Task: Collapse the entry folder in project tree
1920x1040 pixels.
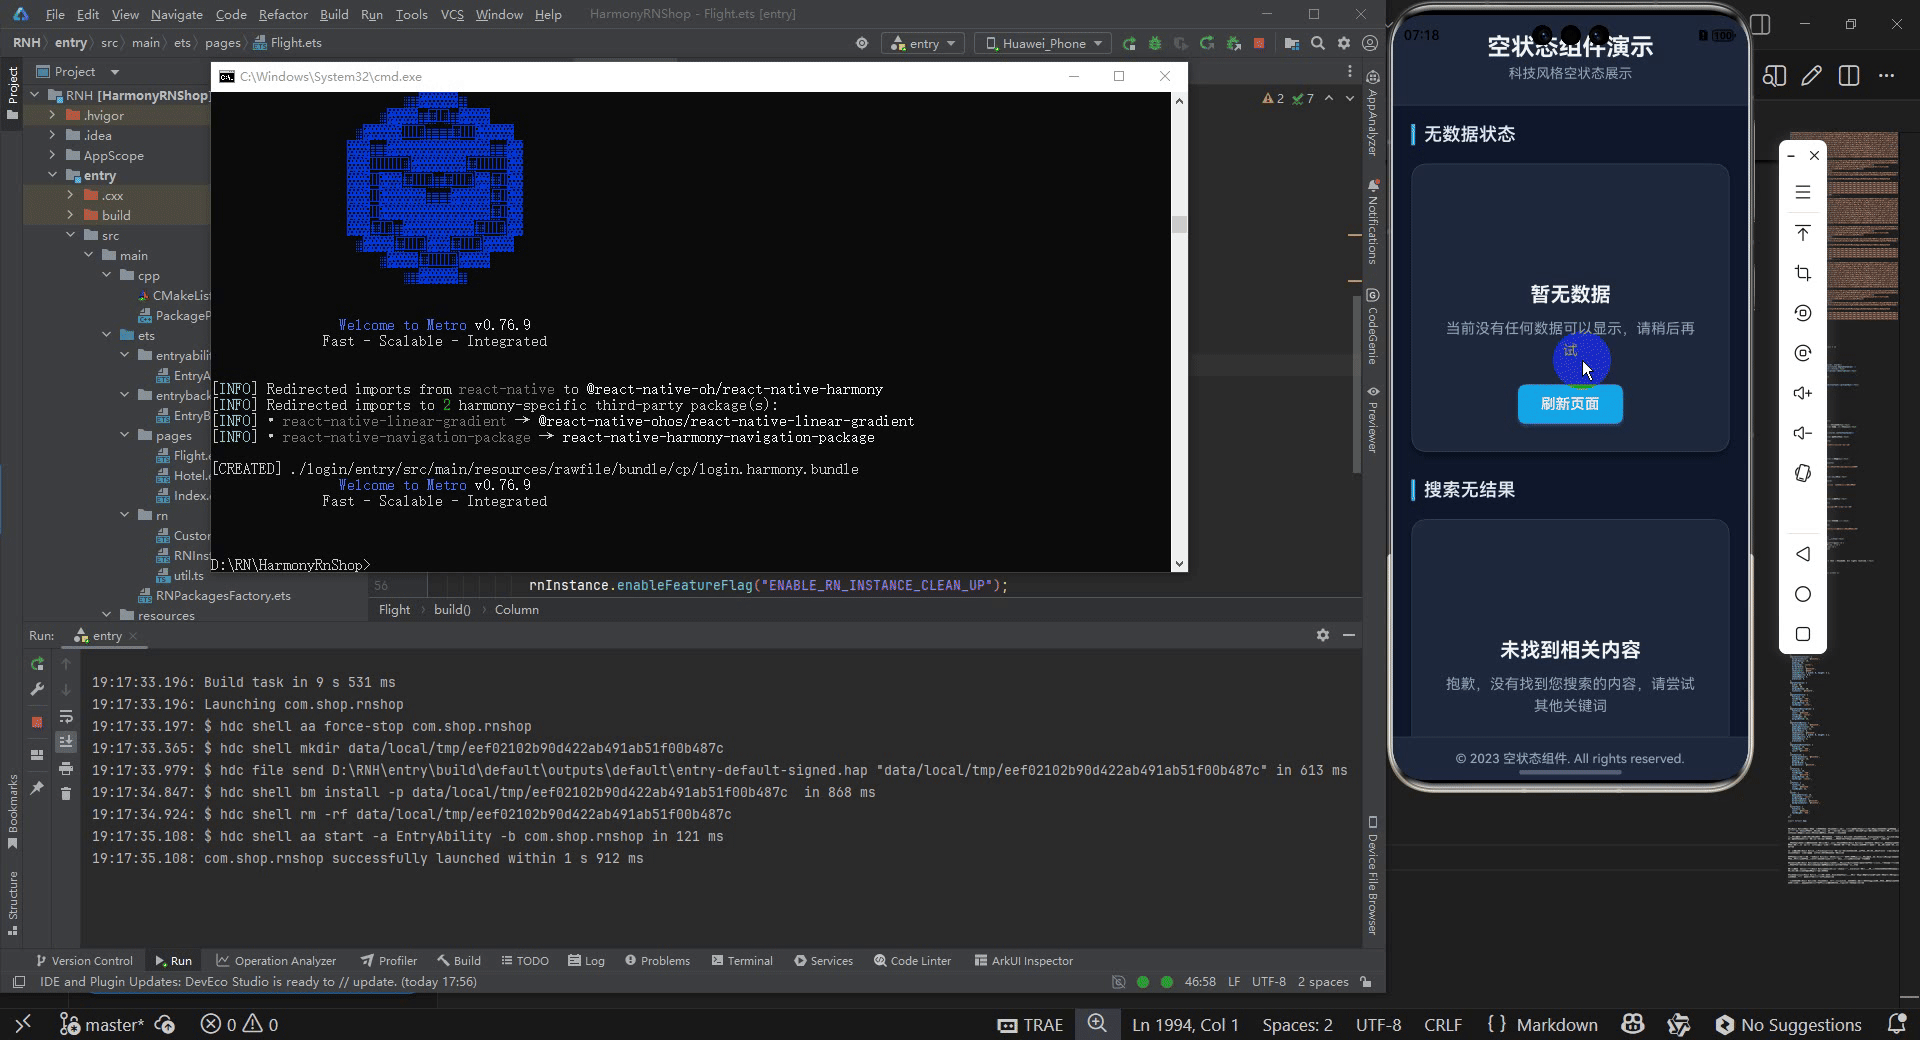Action: point(53,175)
